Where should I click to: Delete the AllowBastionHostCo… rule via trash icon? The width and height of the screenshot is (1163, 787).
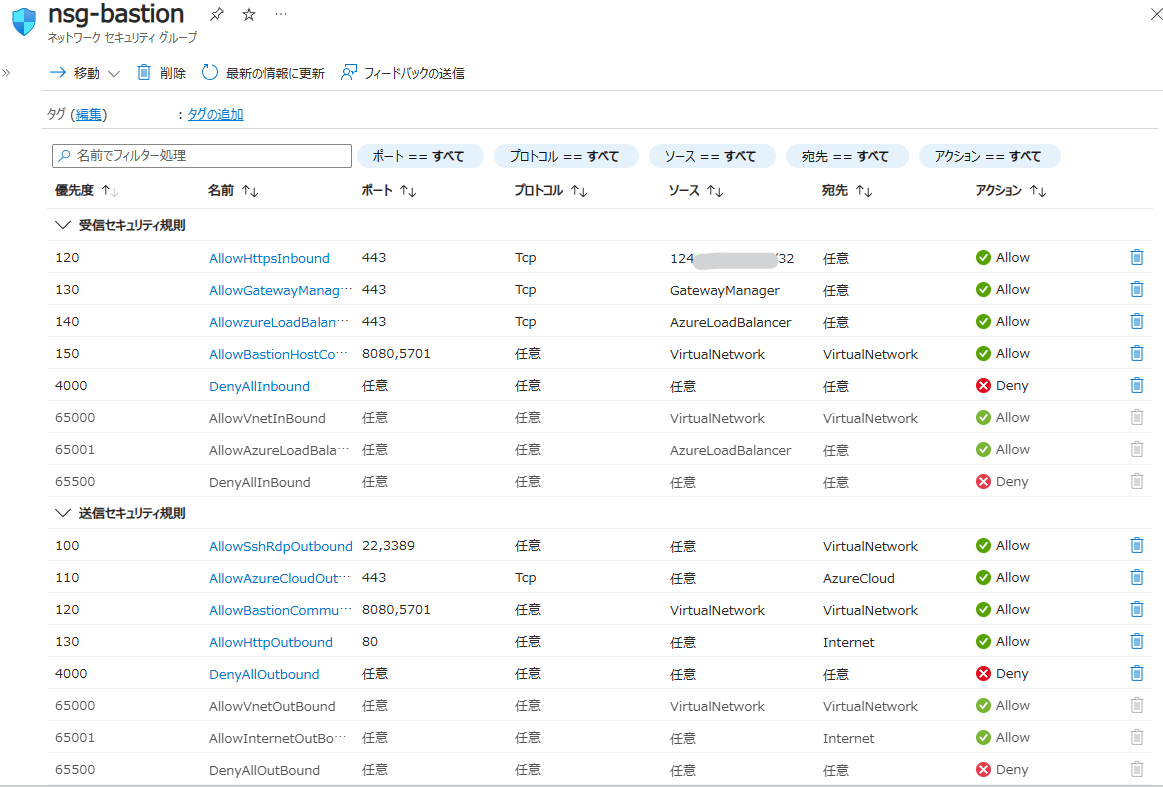pyautogui.click(x=1136, y=353)
